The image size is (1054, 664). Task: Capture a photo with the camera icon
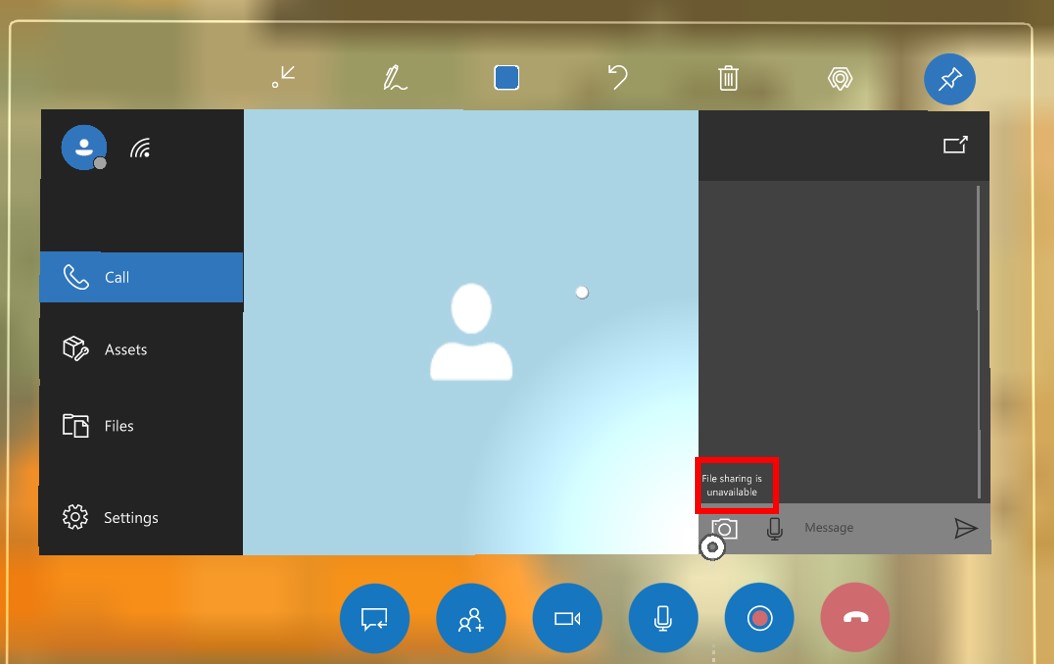click(x=722, y=527)
